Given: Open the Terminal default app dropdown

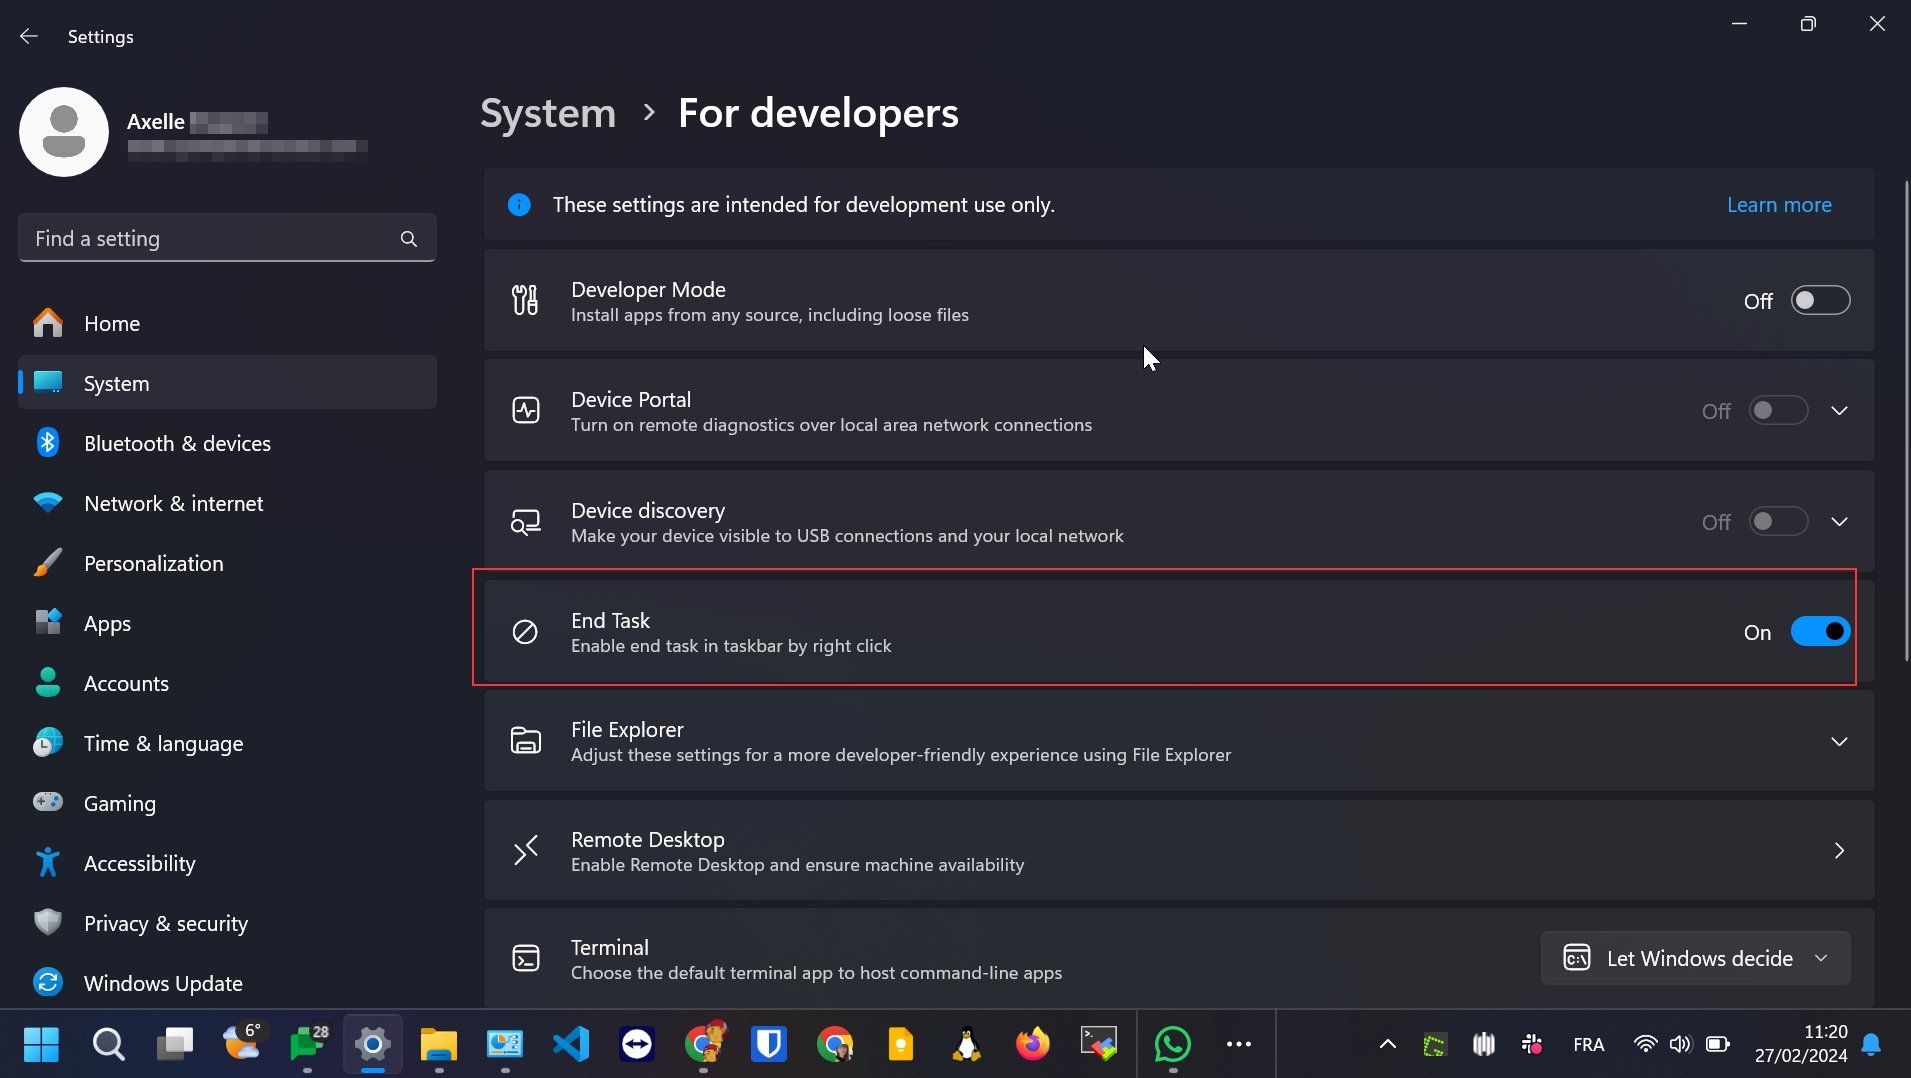Looking at the screenshot, I should pos(1695,958).
